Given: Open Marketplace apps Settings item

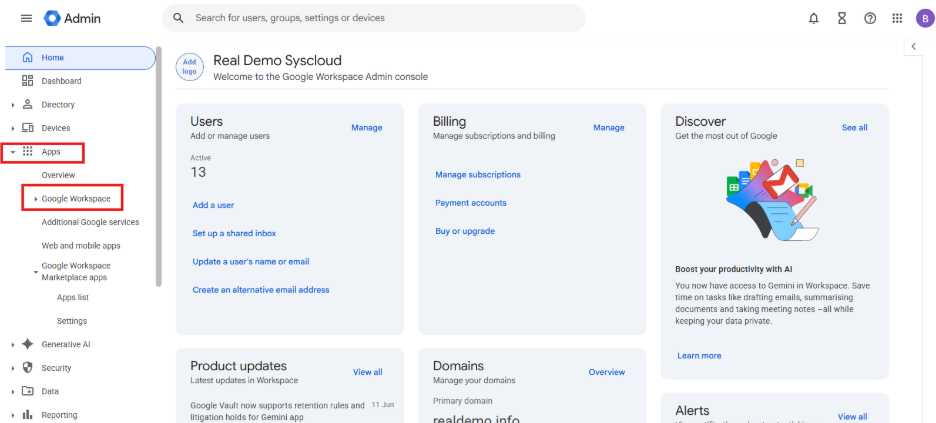Looking at the screenshot, I should [x=72, y=321].
